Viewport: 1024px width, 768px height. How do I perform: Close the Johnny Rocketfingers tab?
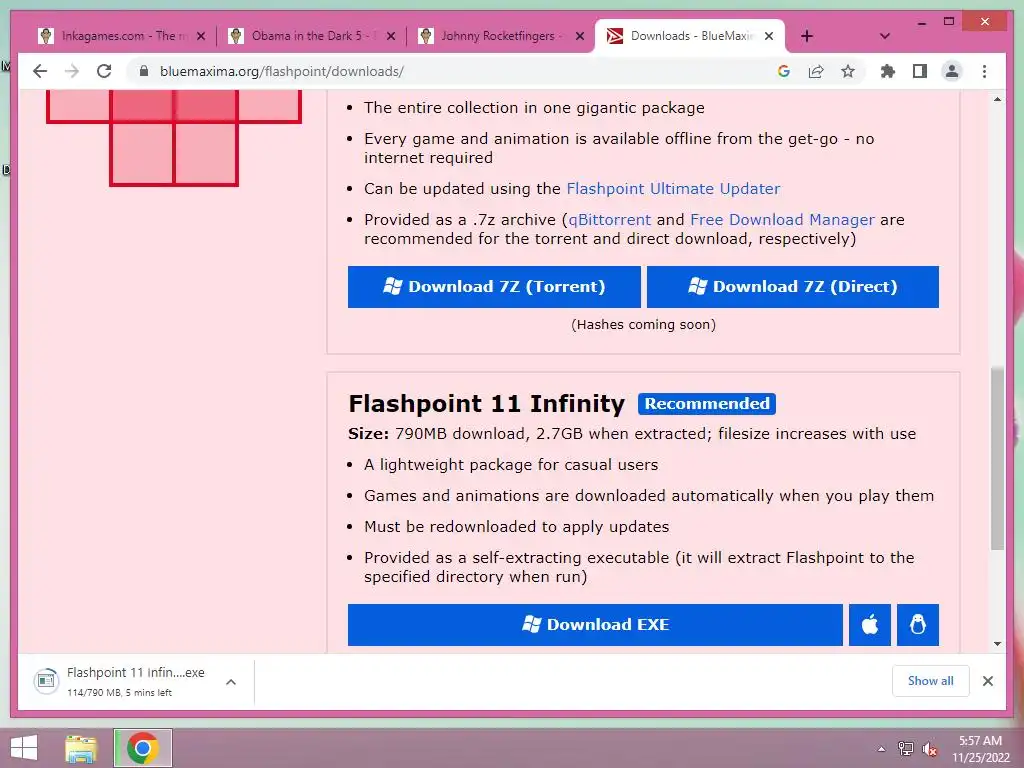[x=580, y=37]
